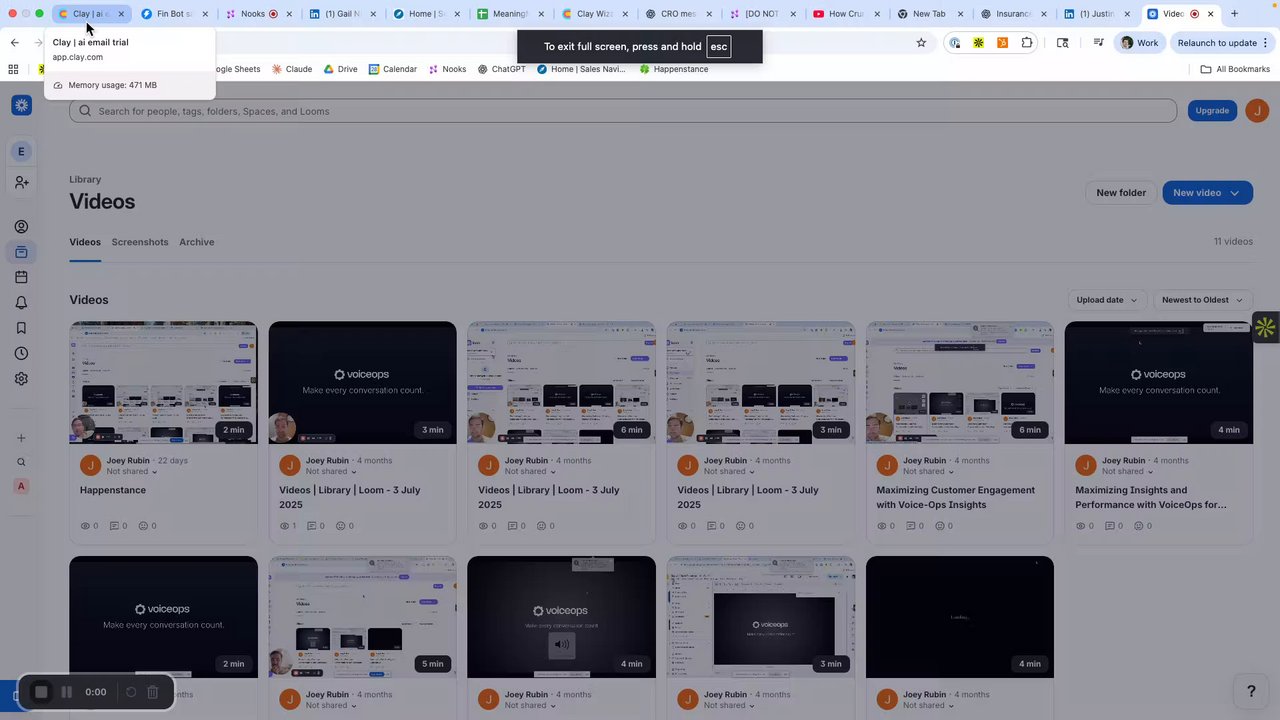
Task: Click the Loom extension pinwheel on the right edge
Action: [x=1266, y=327]
